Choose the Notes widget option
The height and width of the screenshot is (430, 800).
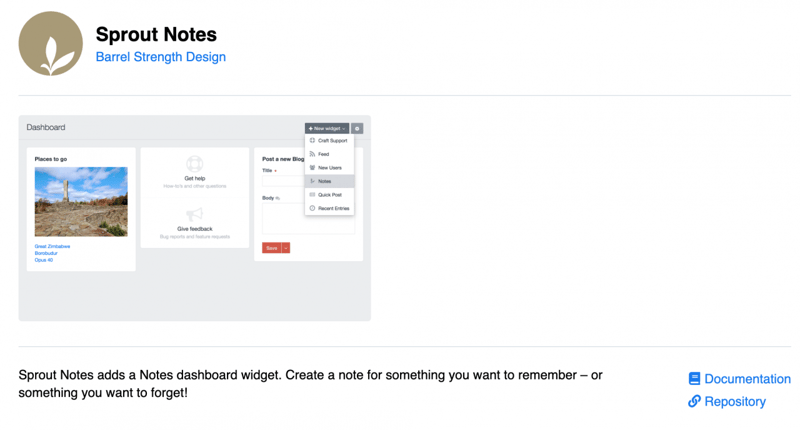(x=325, y=181)
